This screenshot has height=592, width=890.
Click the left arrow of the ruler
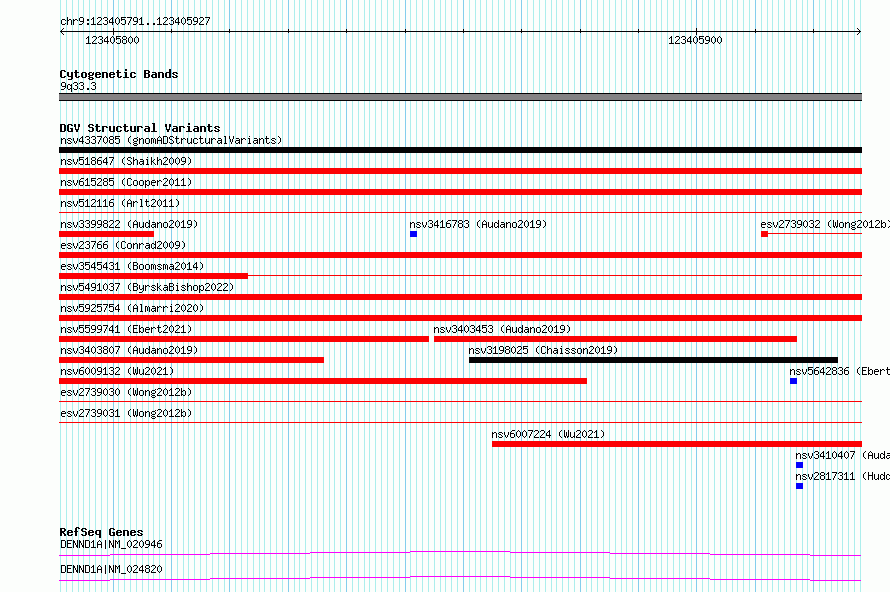pos(62,32)
